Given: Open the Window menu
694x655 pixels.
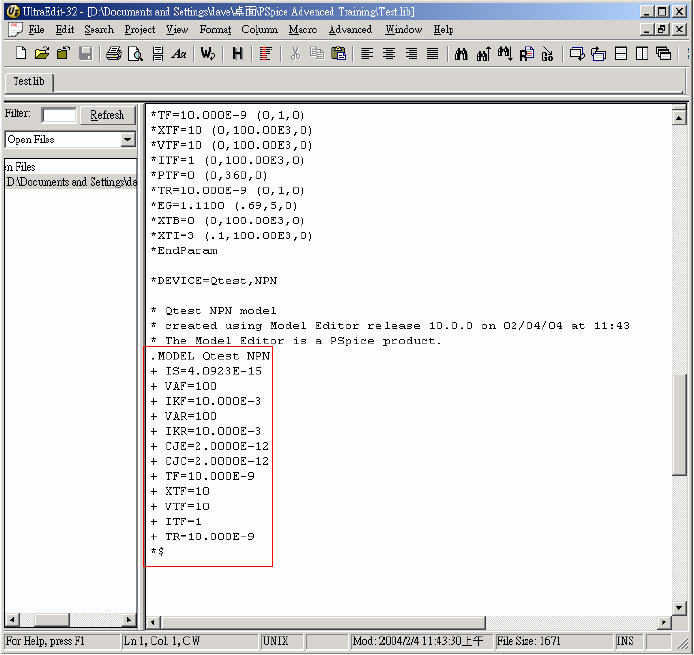Looking at the screenshot, I should click(403, 30).
